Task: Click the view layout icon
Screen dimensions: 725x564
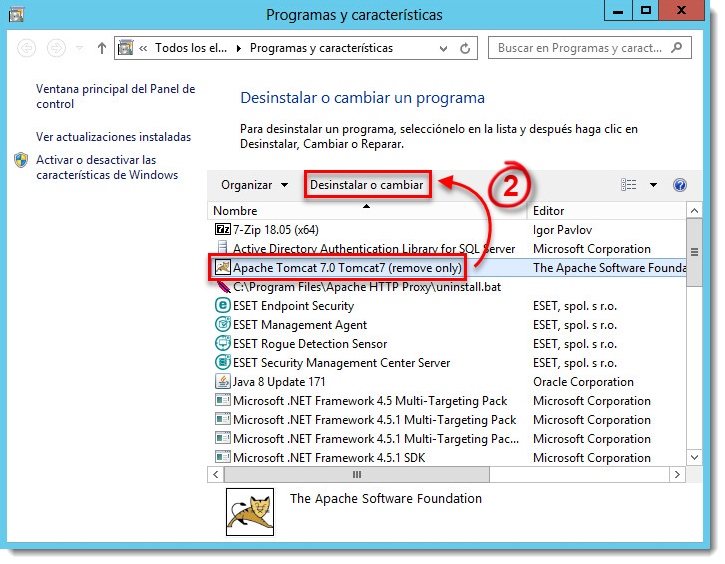Action: [x=628, y=185]
